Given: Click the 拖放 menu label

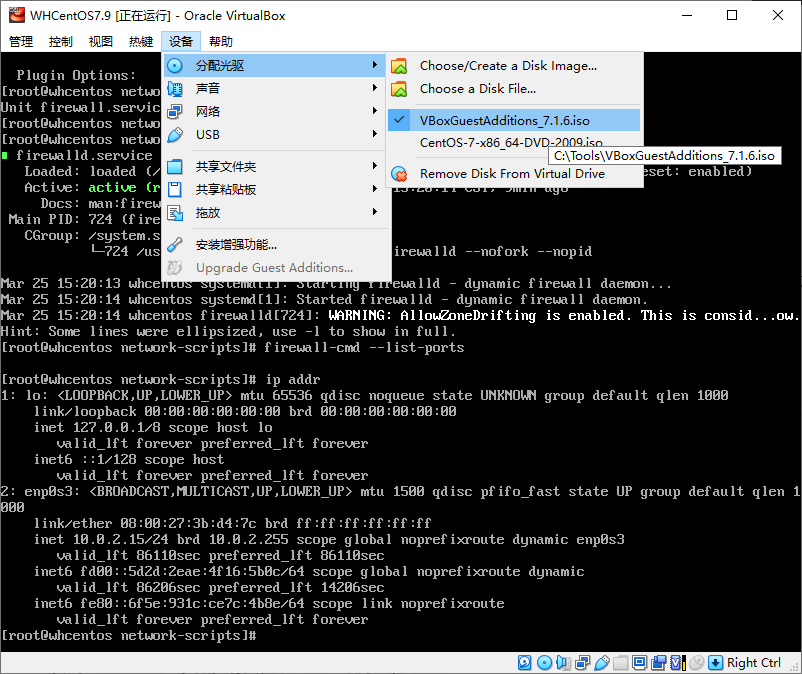Looking at the screenshot, I should click(208, 213).
